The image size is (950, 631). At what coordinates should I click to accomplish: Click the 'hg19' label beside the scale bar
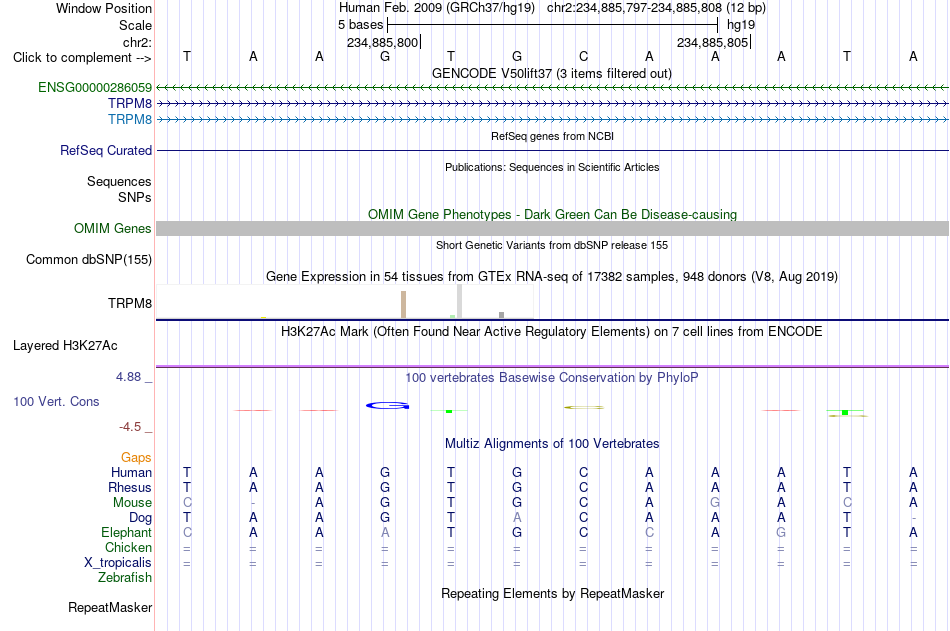[741, 25]
